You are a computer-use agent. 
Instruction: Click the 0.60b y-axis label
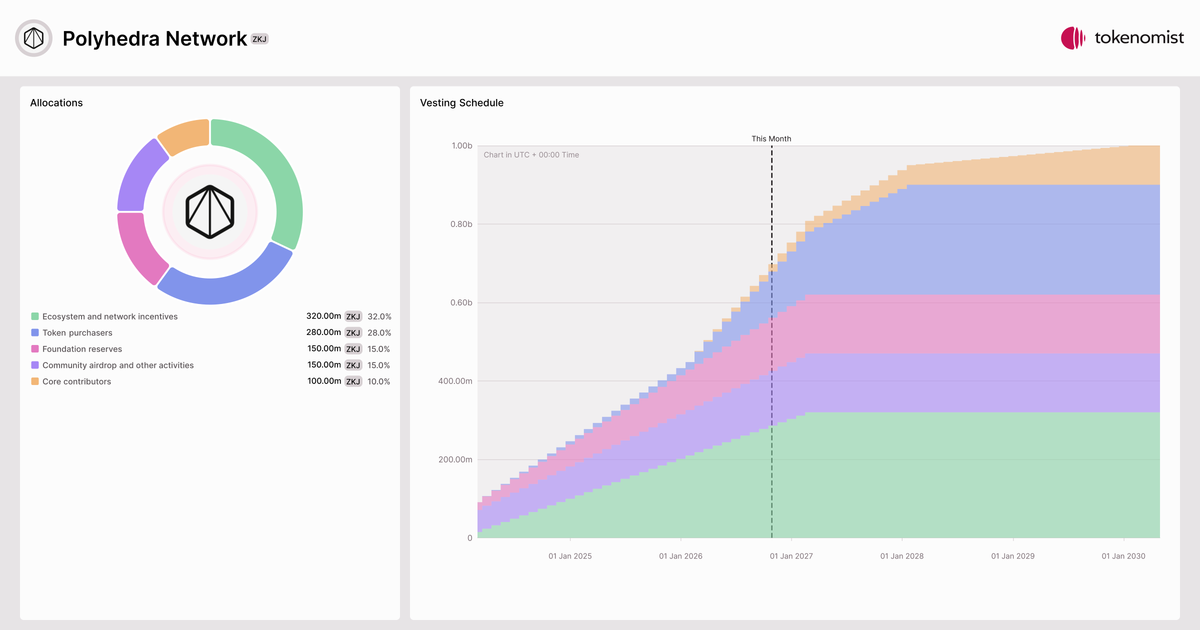point(461,303)
